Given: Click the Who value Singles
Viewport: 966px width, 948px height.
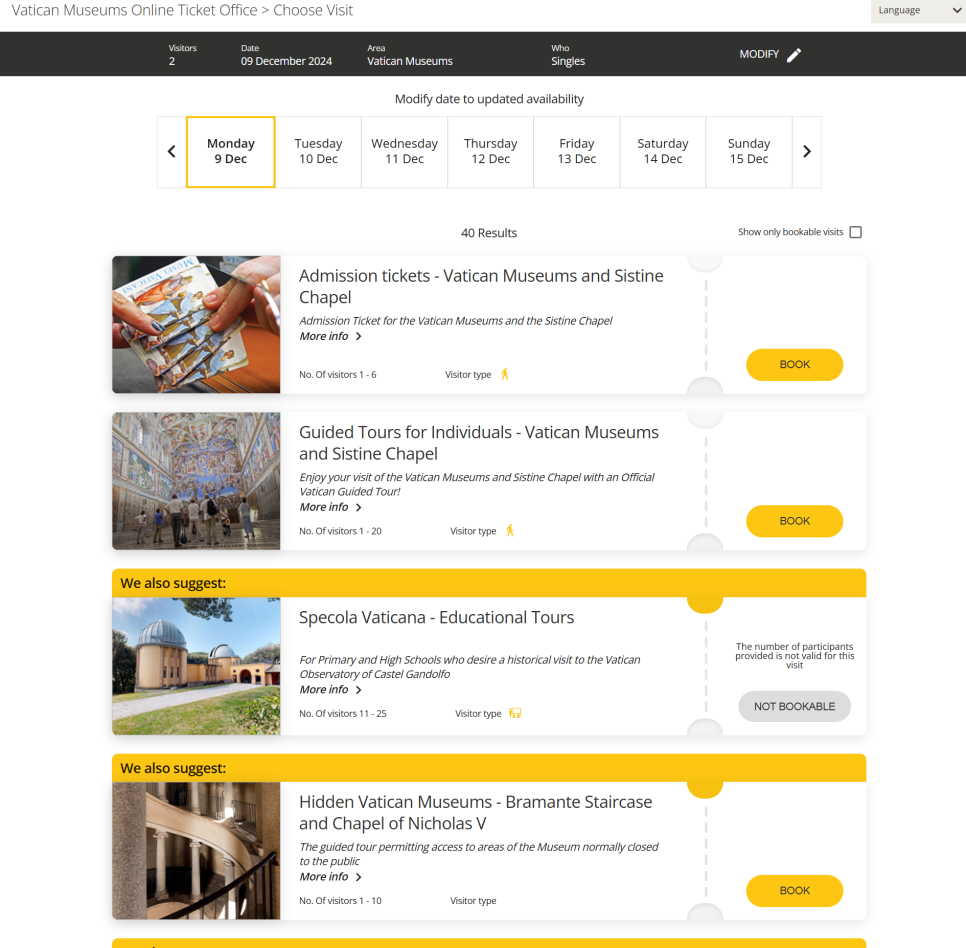Looking at the screenshot, I should pos(568,61).
